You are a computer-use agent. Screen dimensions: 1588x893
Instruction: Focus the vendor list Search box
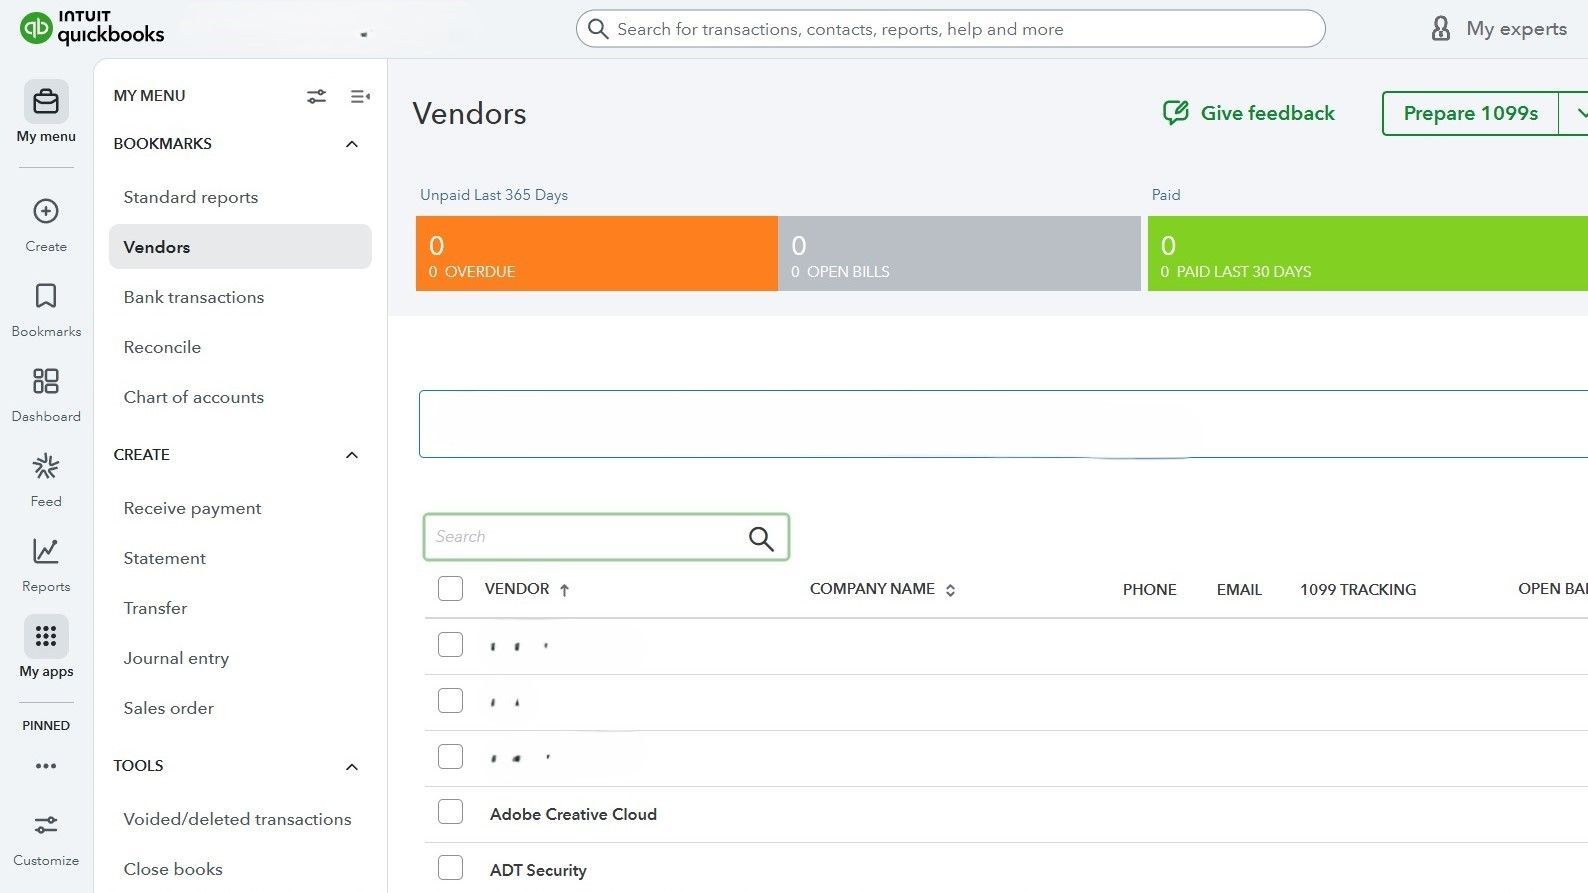click(606, 537)
